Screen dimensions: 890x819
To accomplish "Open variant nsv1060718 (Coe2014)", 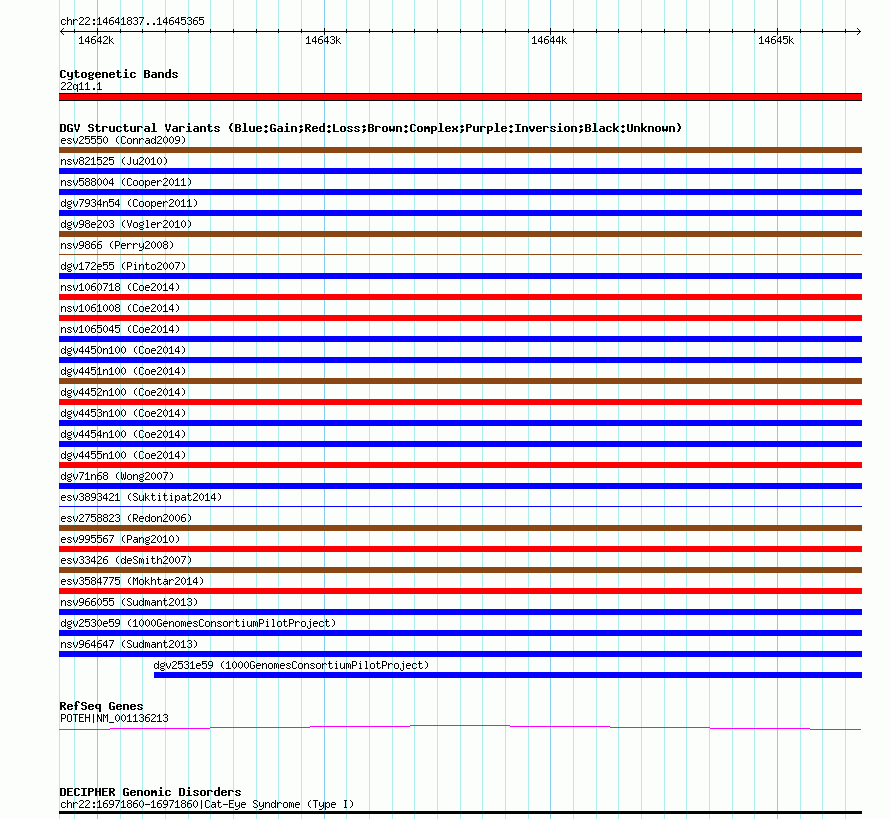I will tap(120, 287).
